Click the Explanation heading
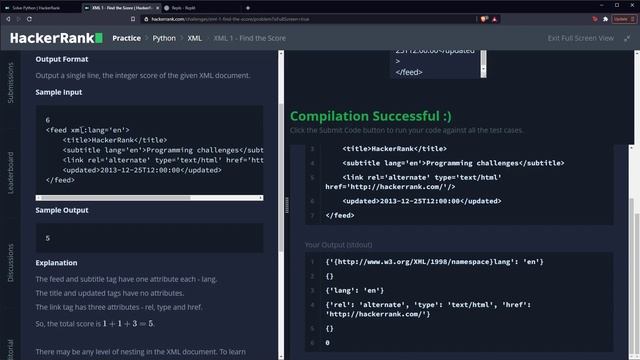Screen dimensions: 640x360 point(56,263)
